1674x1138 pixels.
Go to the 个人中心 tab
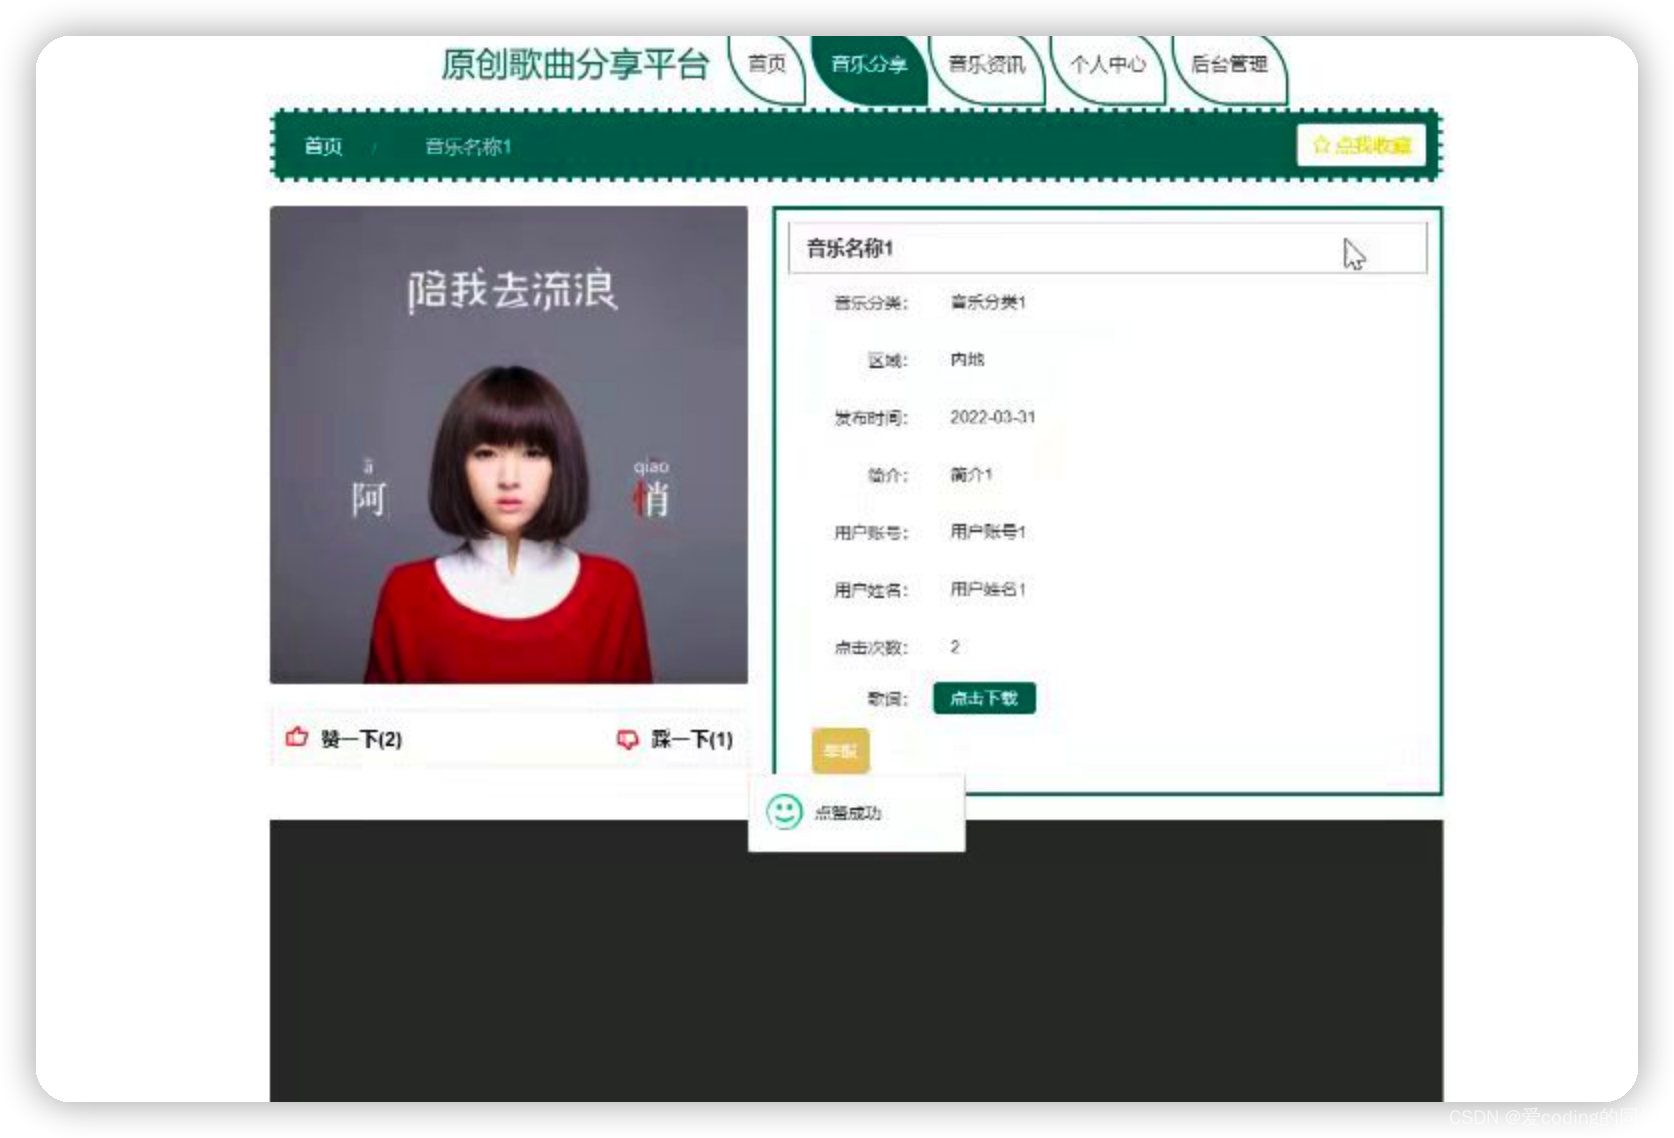pyautogui.click(x=1108, y=65)
